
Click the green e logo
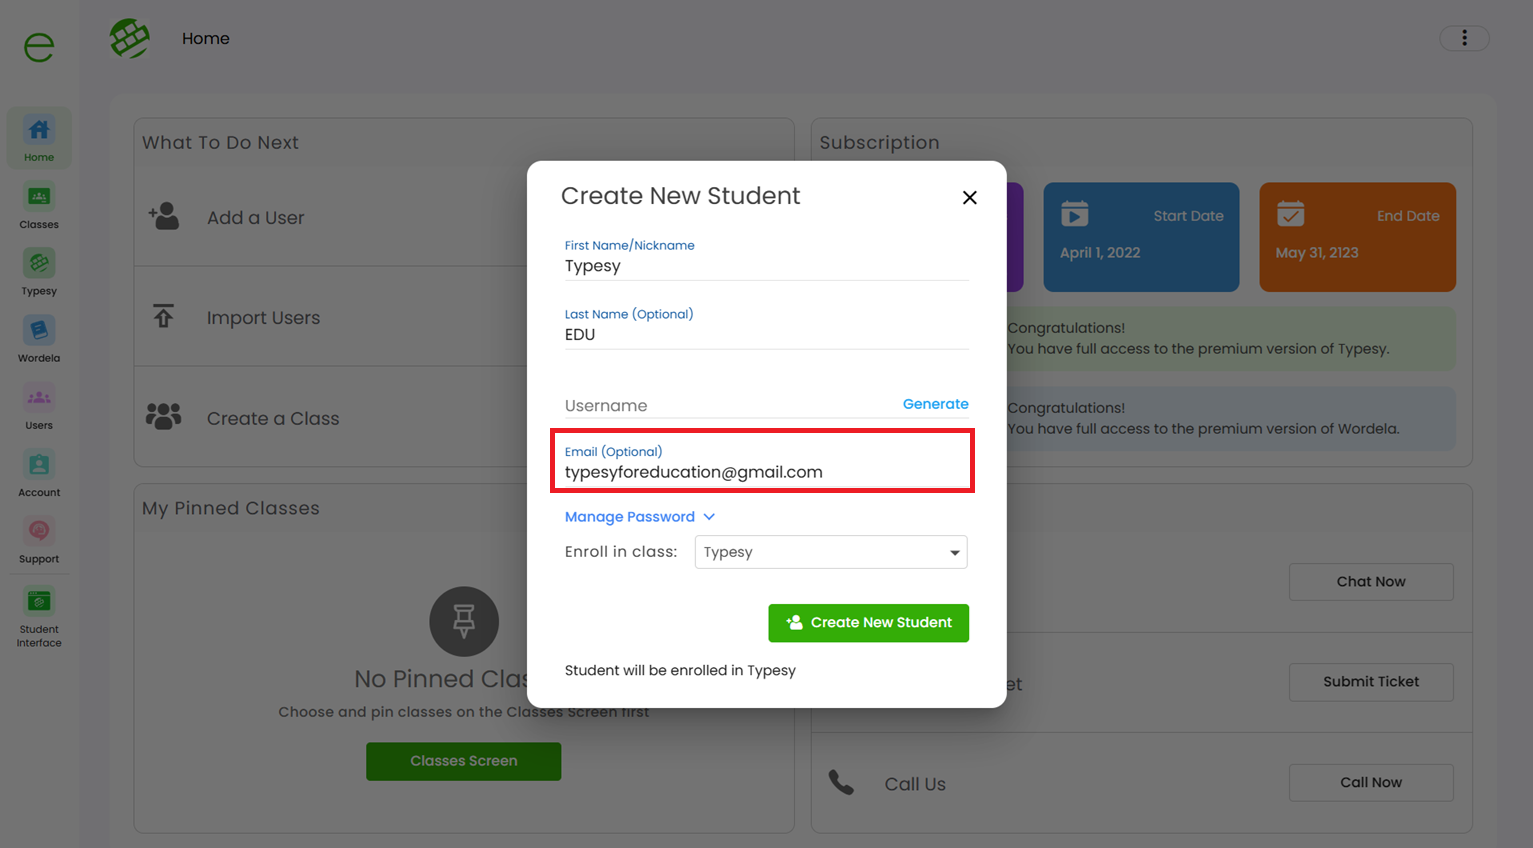(x=39, y=46)
